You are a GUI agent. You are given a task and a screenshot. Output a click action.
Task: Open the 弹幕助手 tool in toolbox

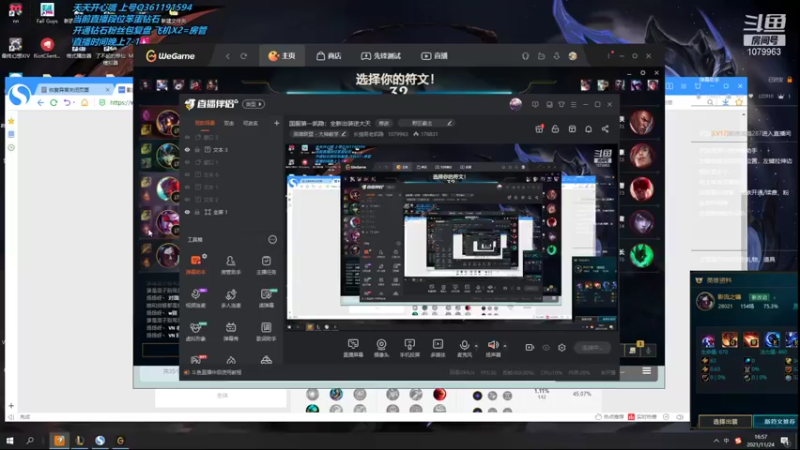pyautogui.click(x=195, y=265)
